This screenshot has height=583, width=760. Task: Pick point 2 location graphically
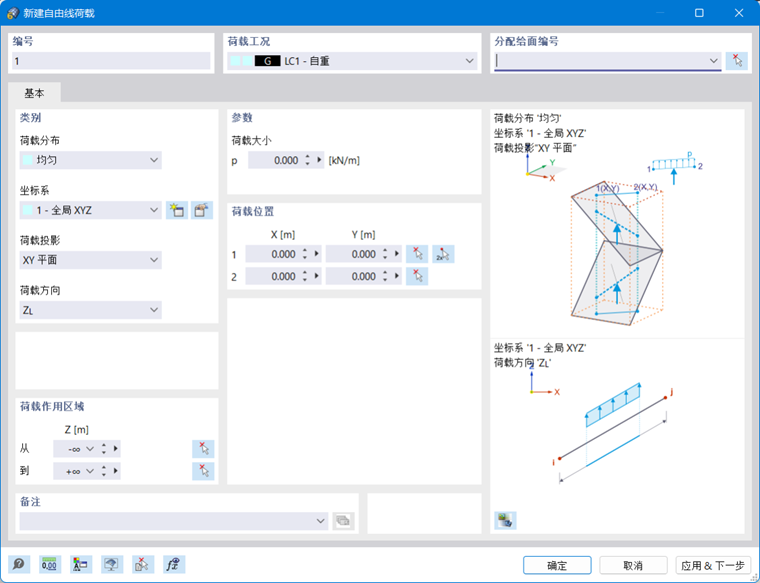417,276
